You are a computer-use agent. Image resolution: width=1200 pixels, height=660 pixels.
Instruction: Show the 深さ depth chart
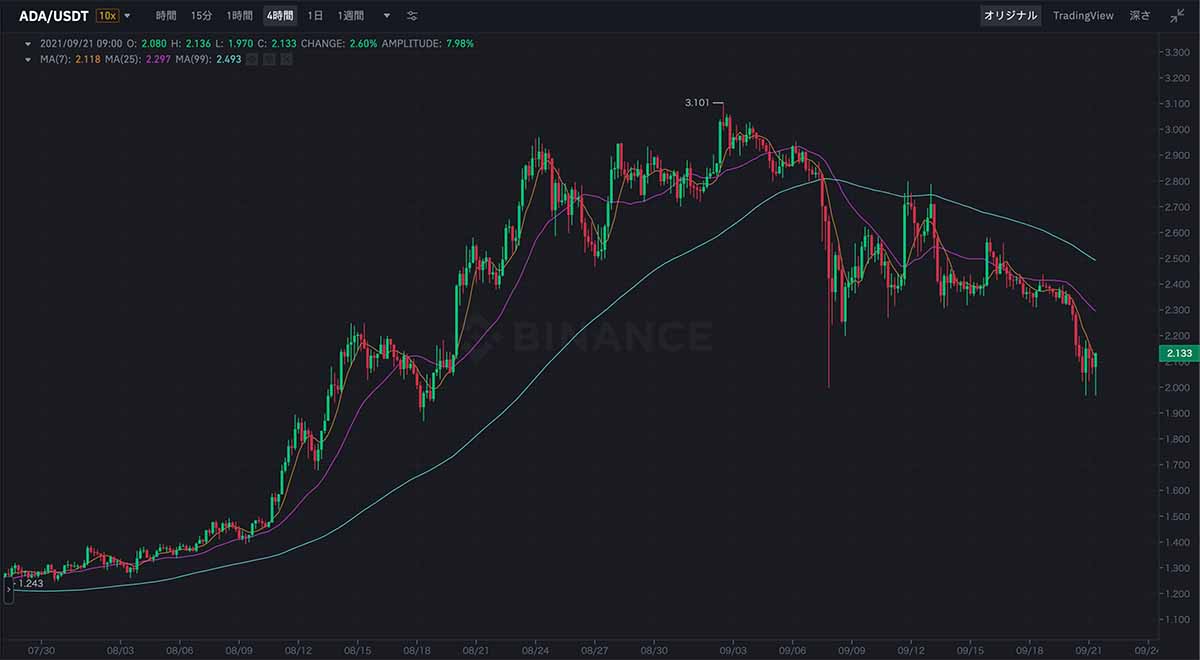click(x=1140, y=16)
